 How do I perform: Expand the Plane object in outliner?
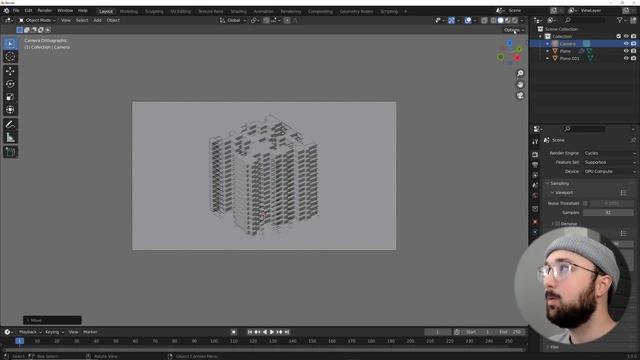tap(548, 51)
